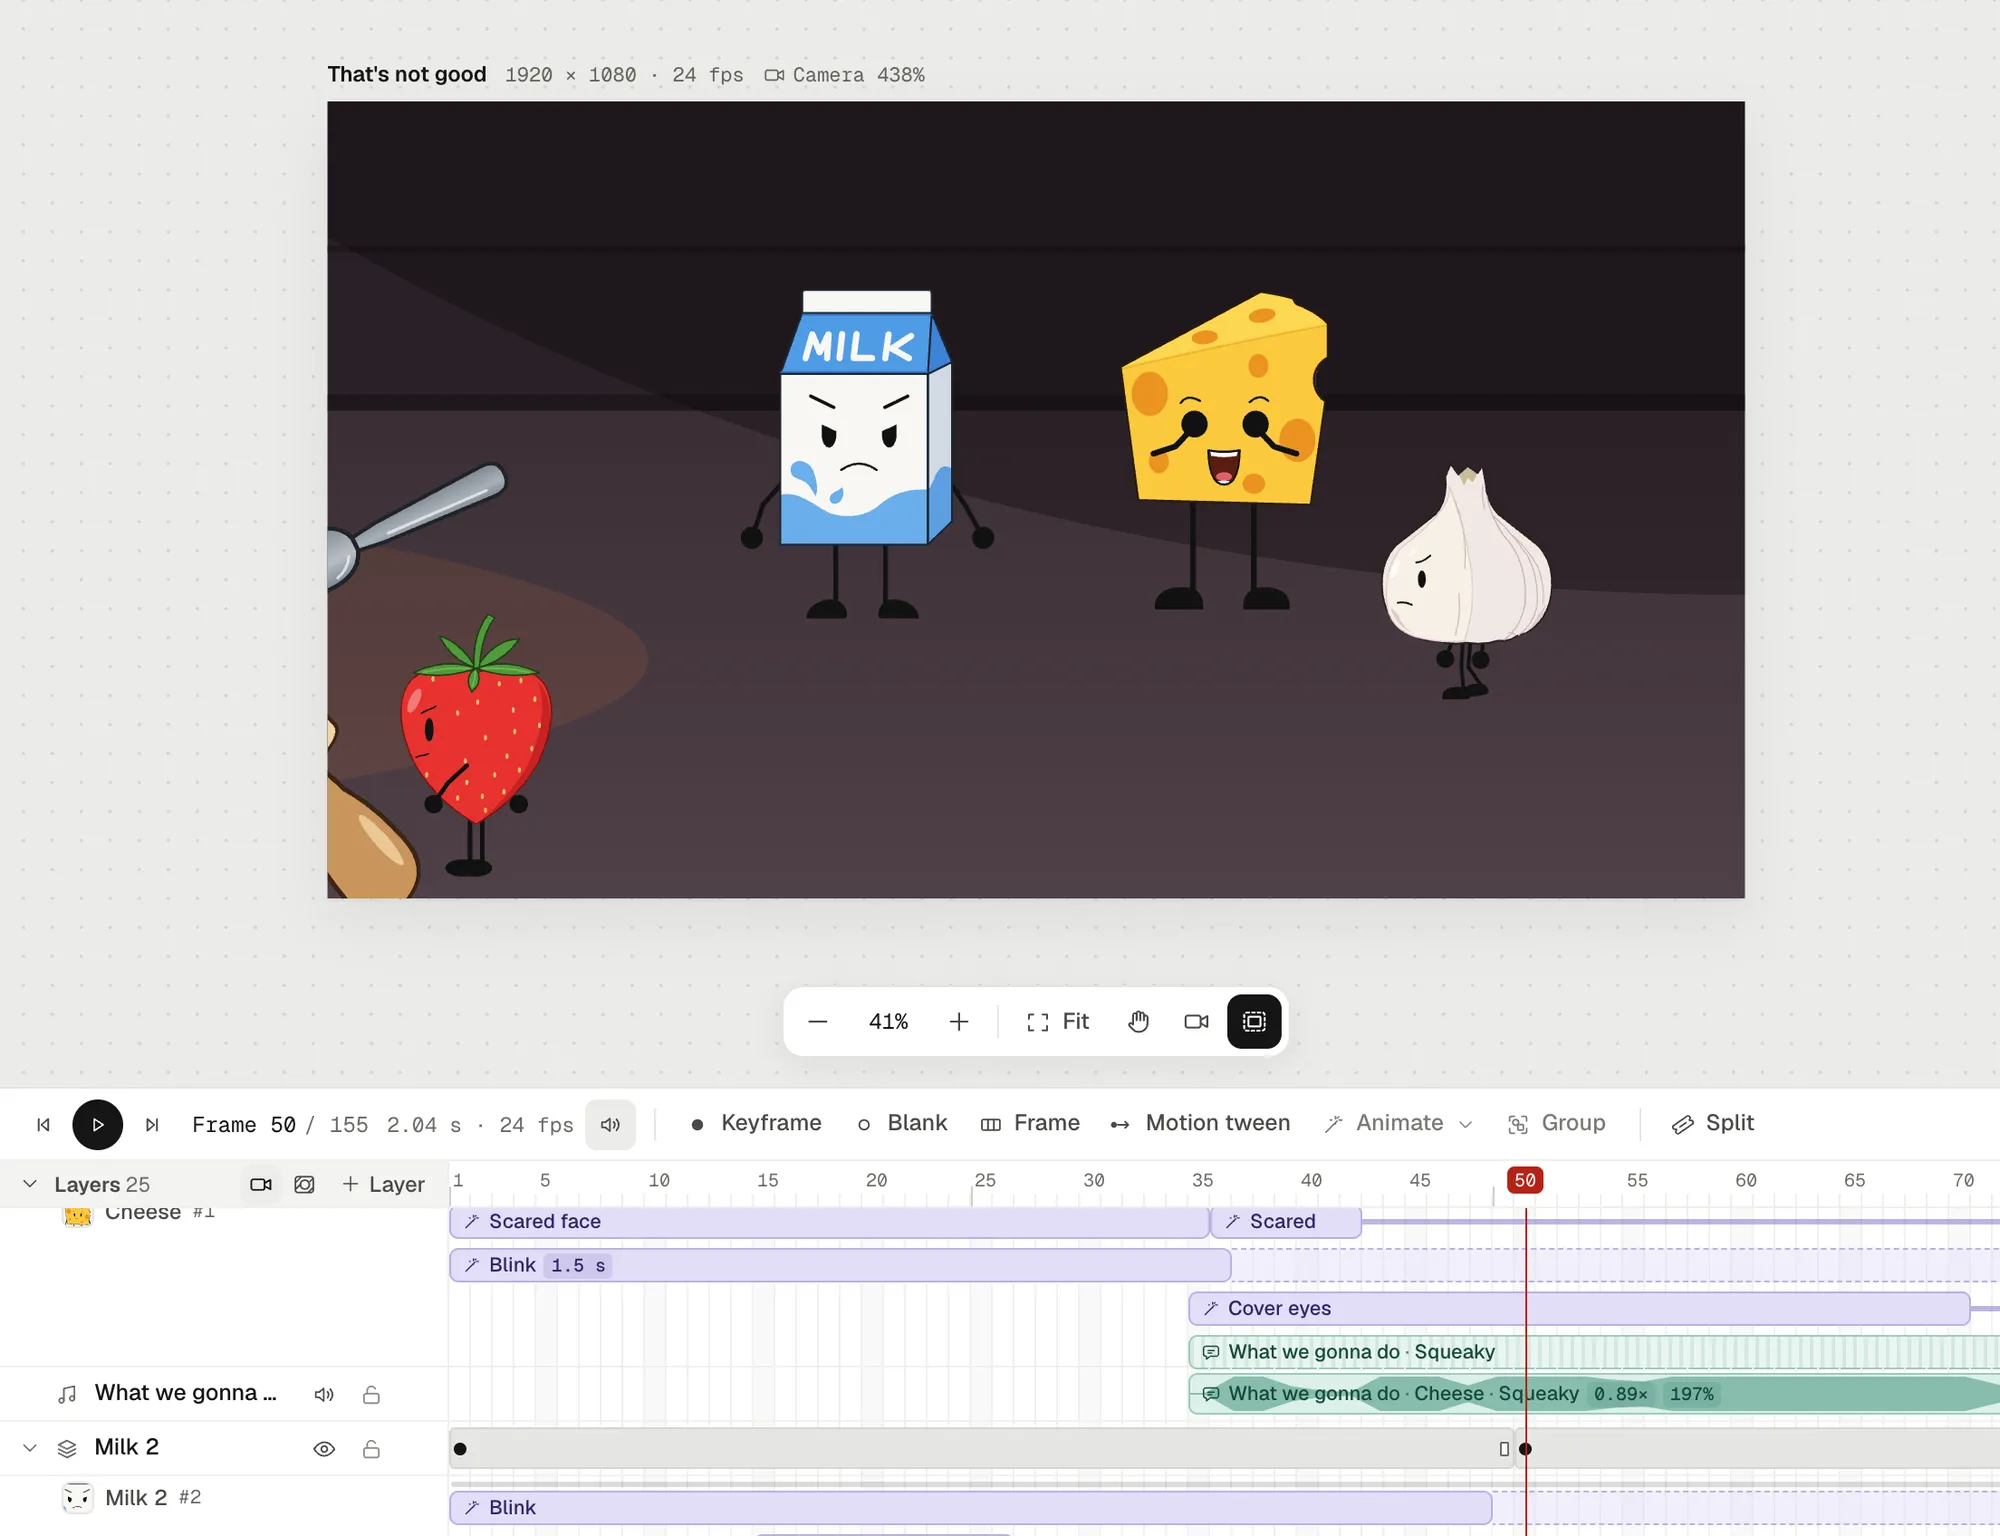Select What we gonna do · Squeaky clip

[x=1594, y=1352]
